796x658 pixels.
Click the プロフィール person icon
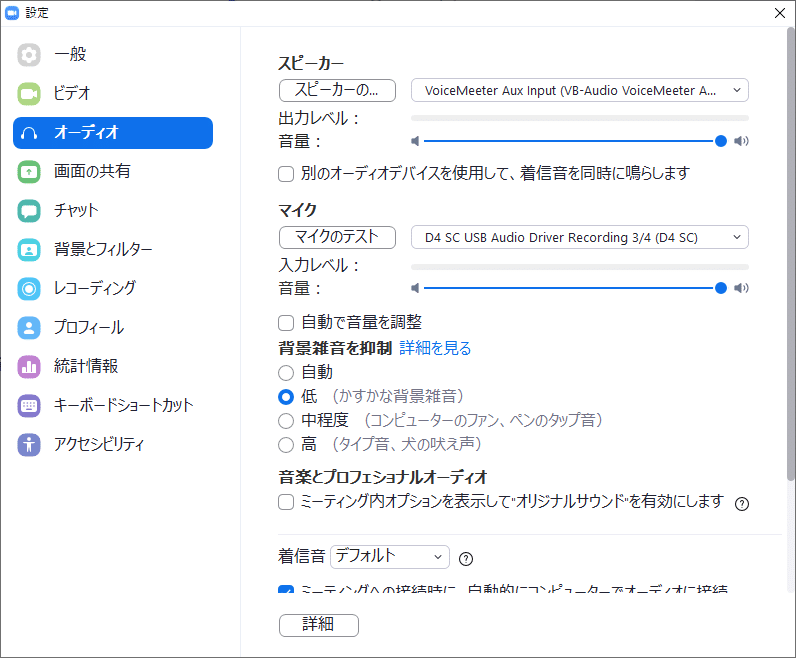29,327
